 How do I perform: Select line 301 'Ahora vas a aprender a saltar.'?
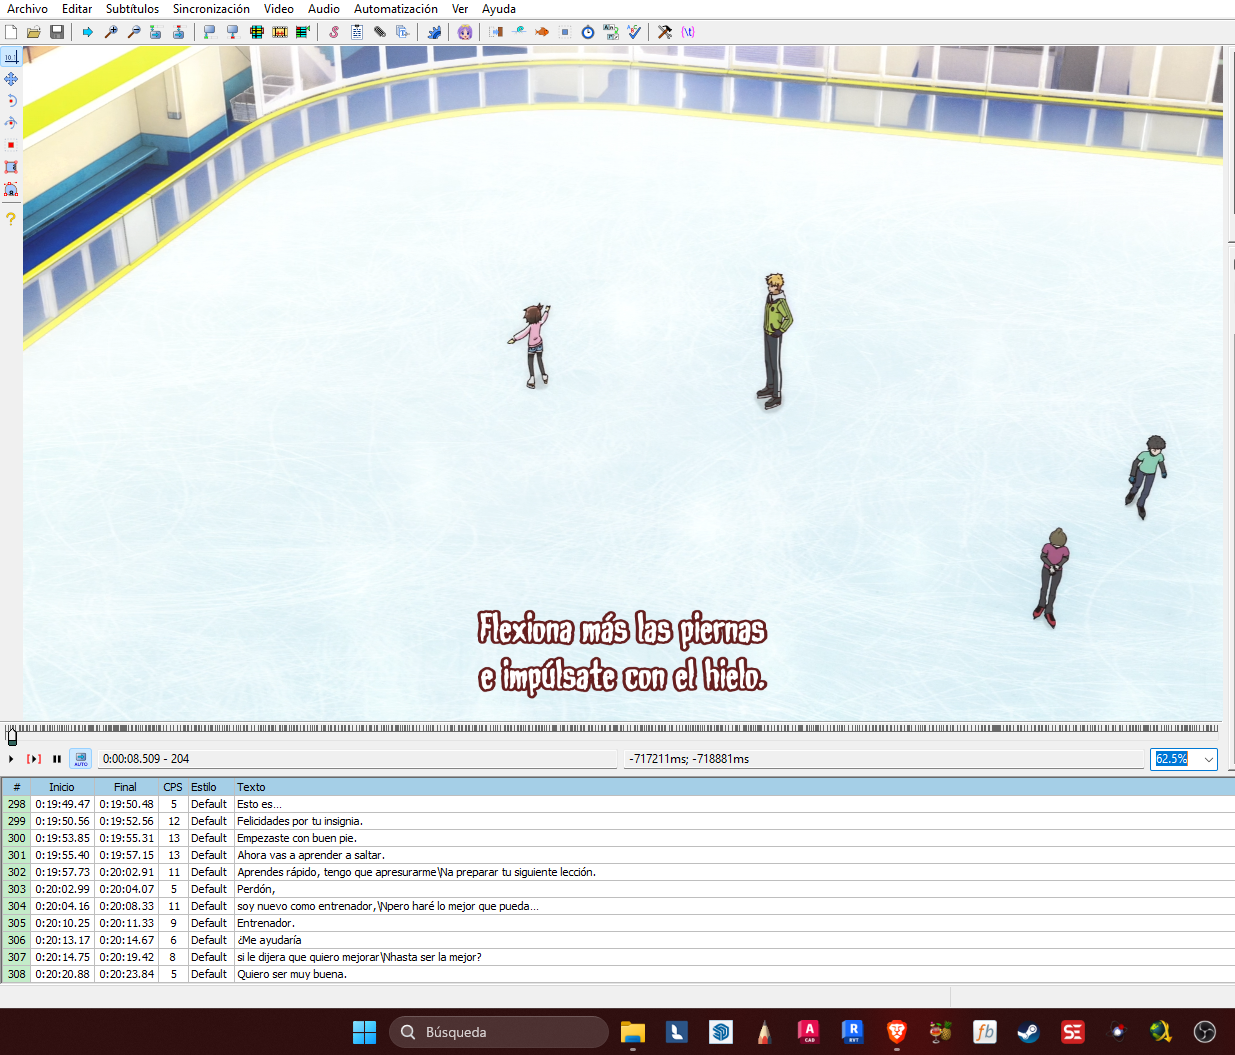point(617,855)
